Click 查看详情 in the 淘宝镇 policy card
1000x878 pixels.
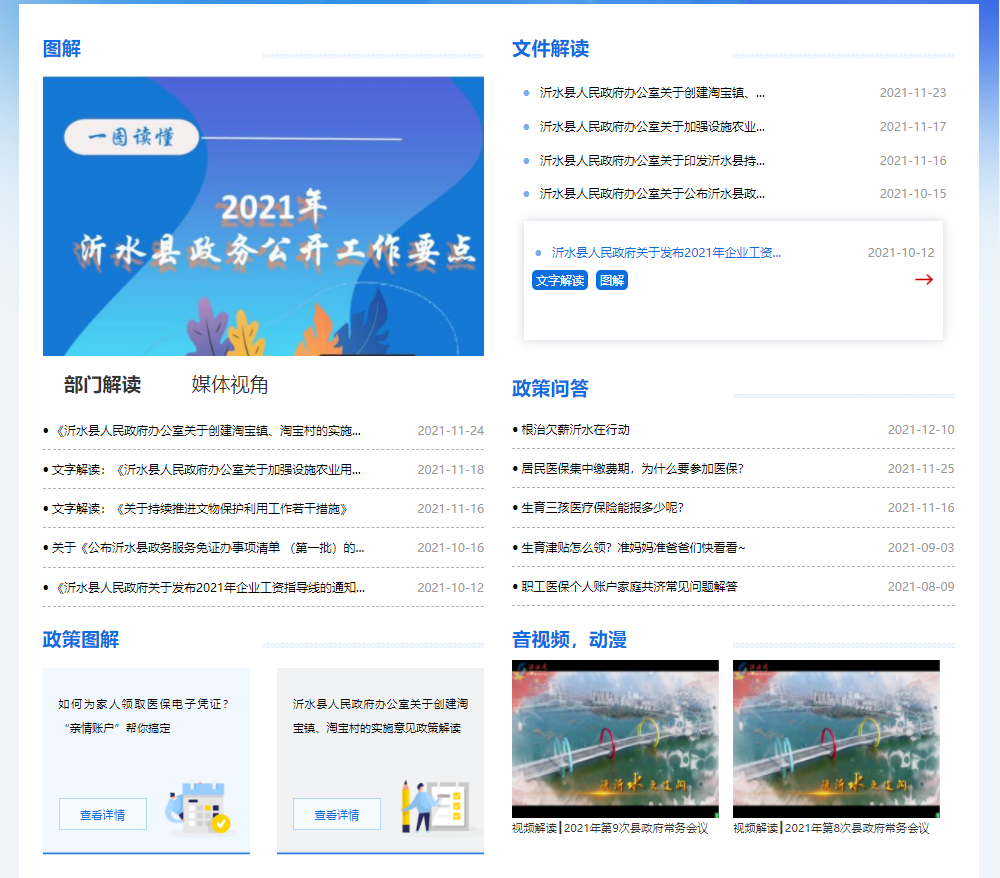pyautogui.click(x=337, y=814)
